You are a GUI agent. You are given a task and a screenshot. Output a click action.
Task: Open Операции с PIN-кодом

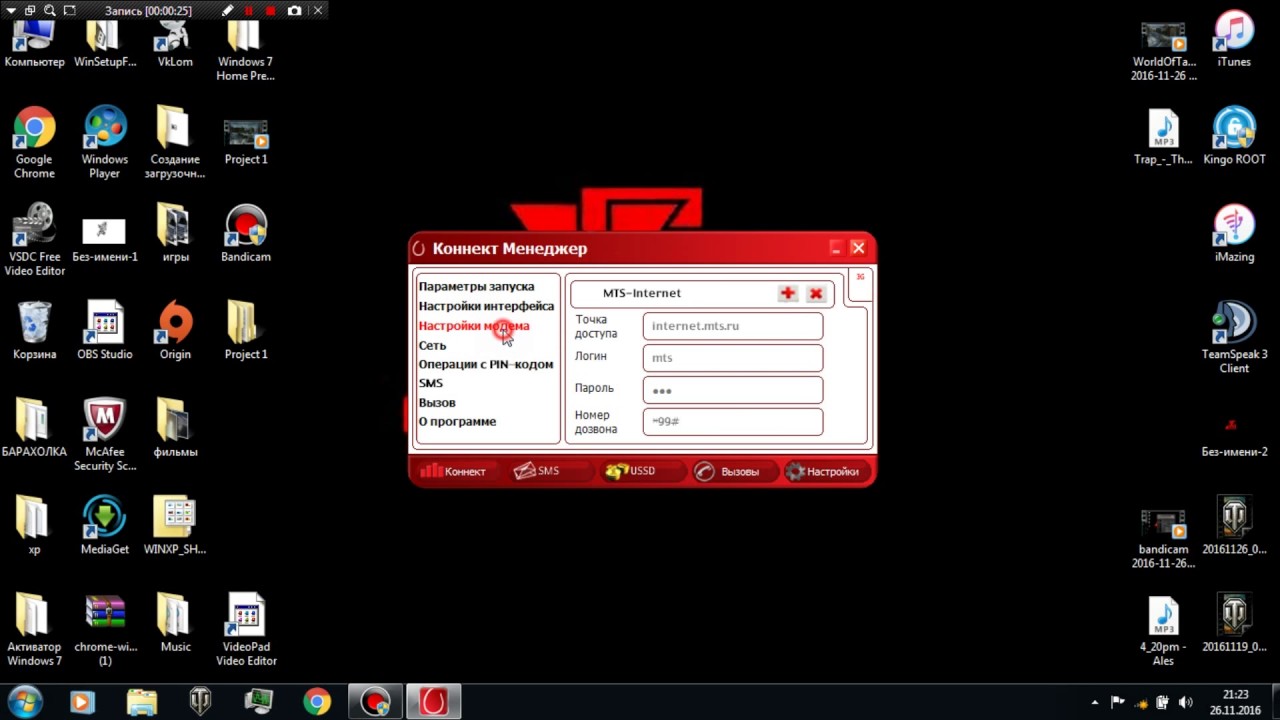click(485, 364)
